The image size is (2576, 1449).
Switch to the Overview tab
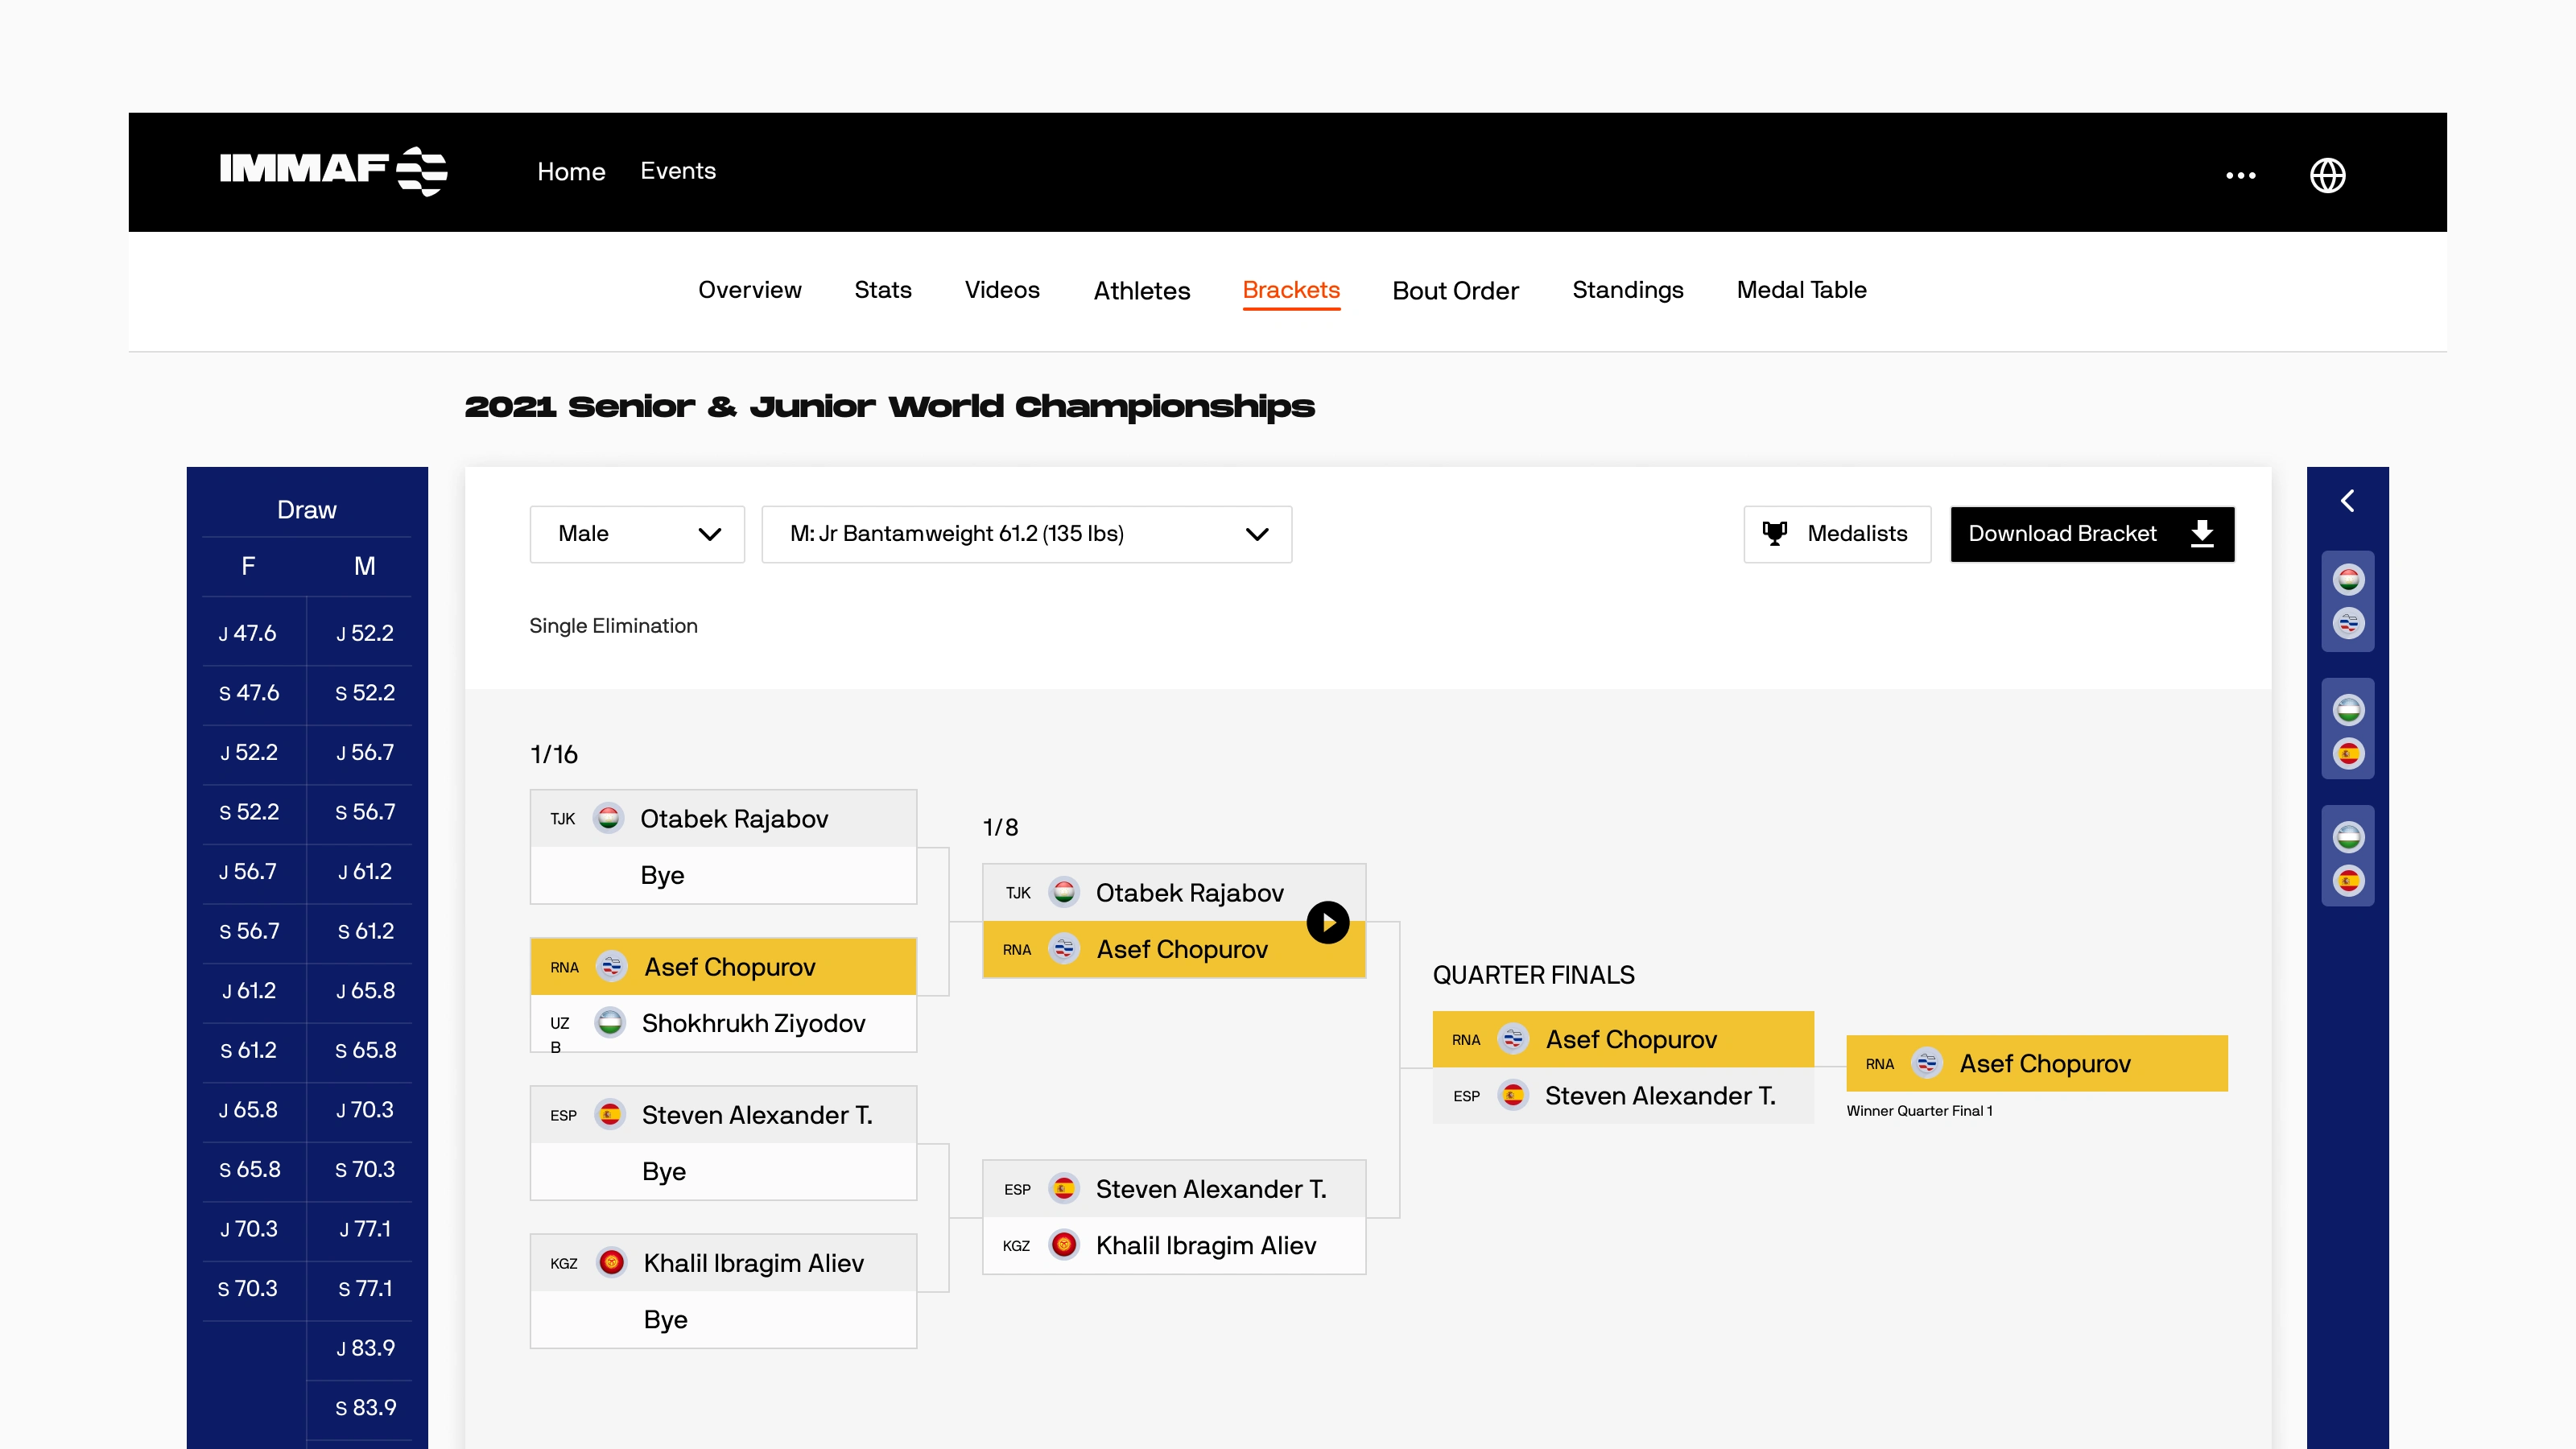750,290
